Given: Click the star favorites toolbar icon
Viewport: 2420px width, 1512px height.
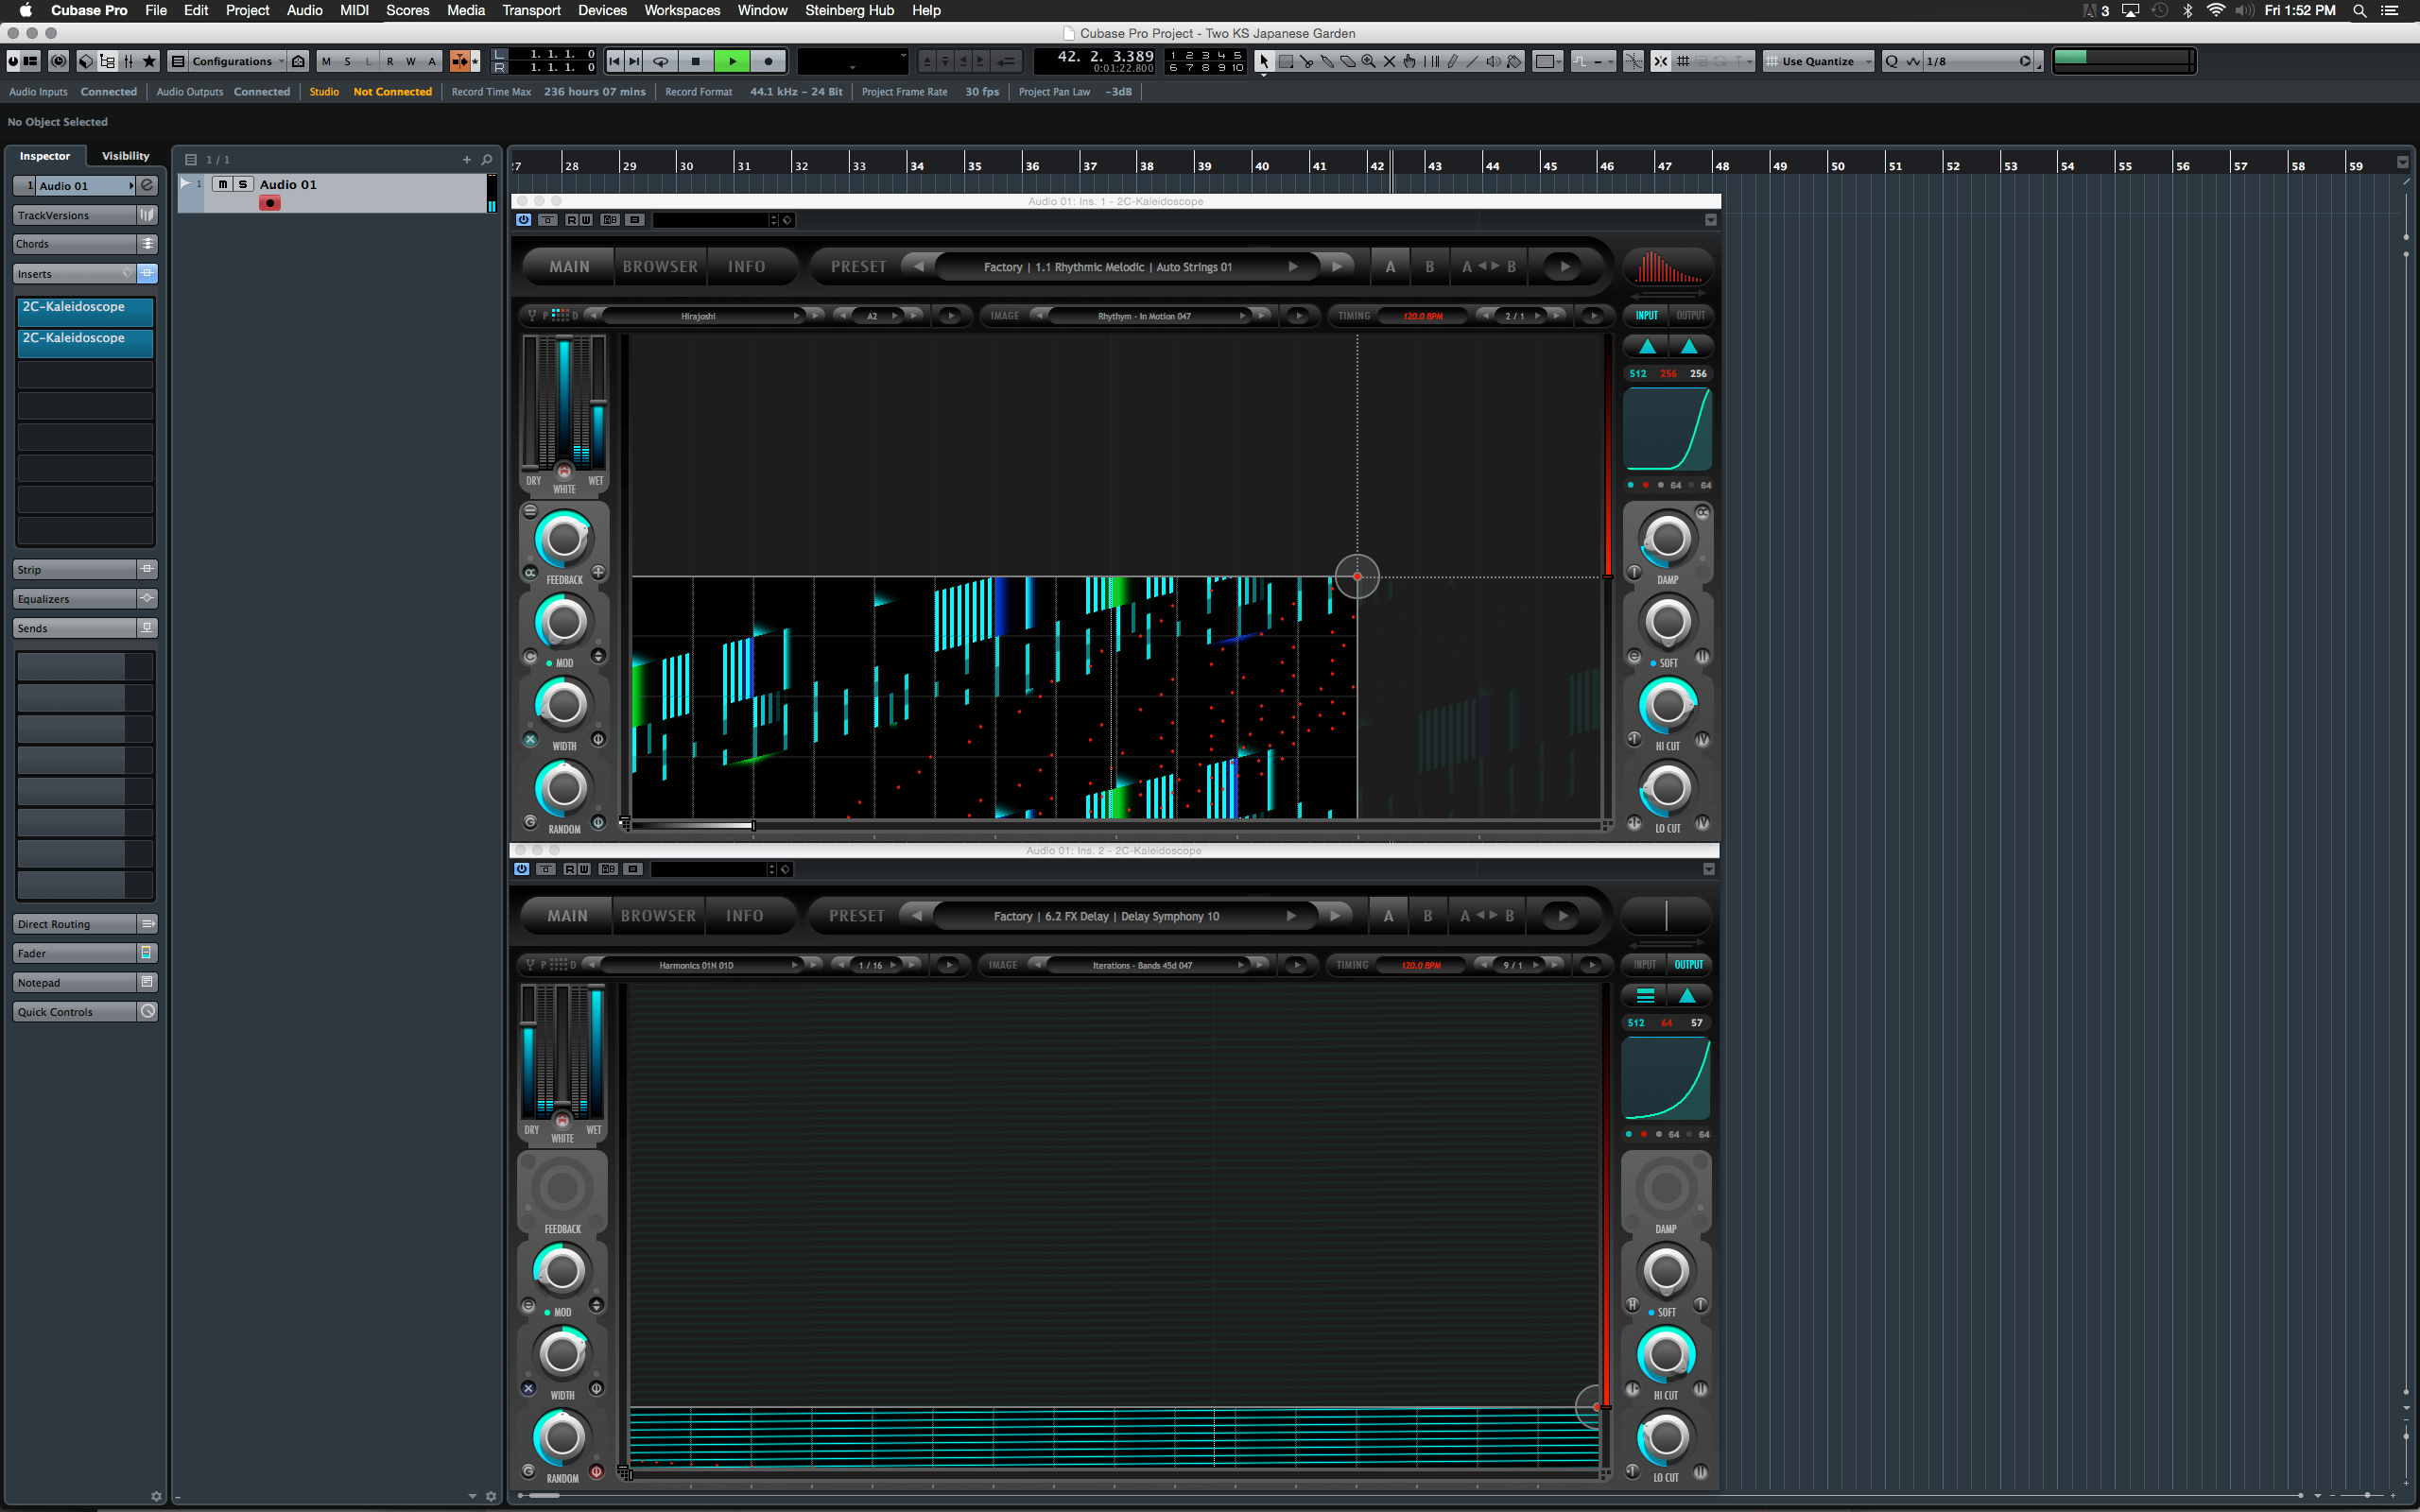Looking at the screenshot, I should tap(150, 61).
